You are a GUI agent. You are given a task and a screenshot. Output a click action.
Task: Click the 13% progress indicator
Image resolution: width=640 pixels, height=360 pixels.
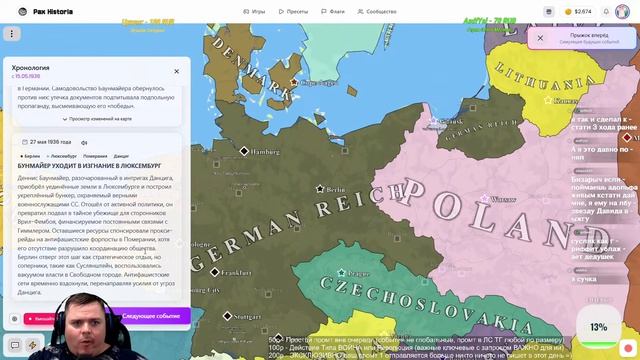click(598, 327)
